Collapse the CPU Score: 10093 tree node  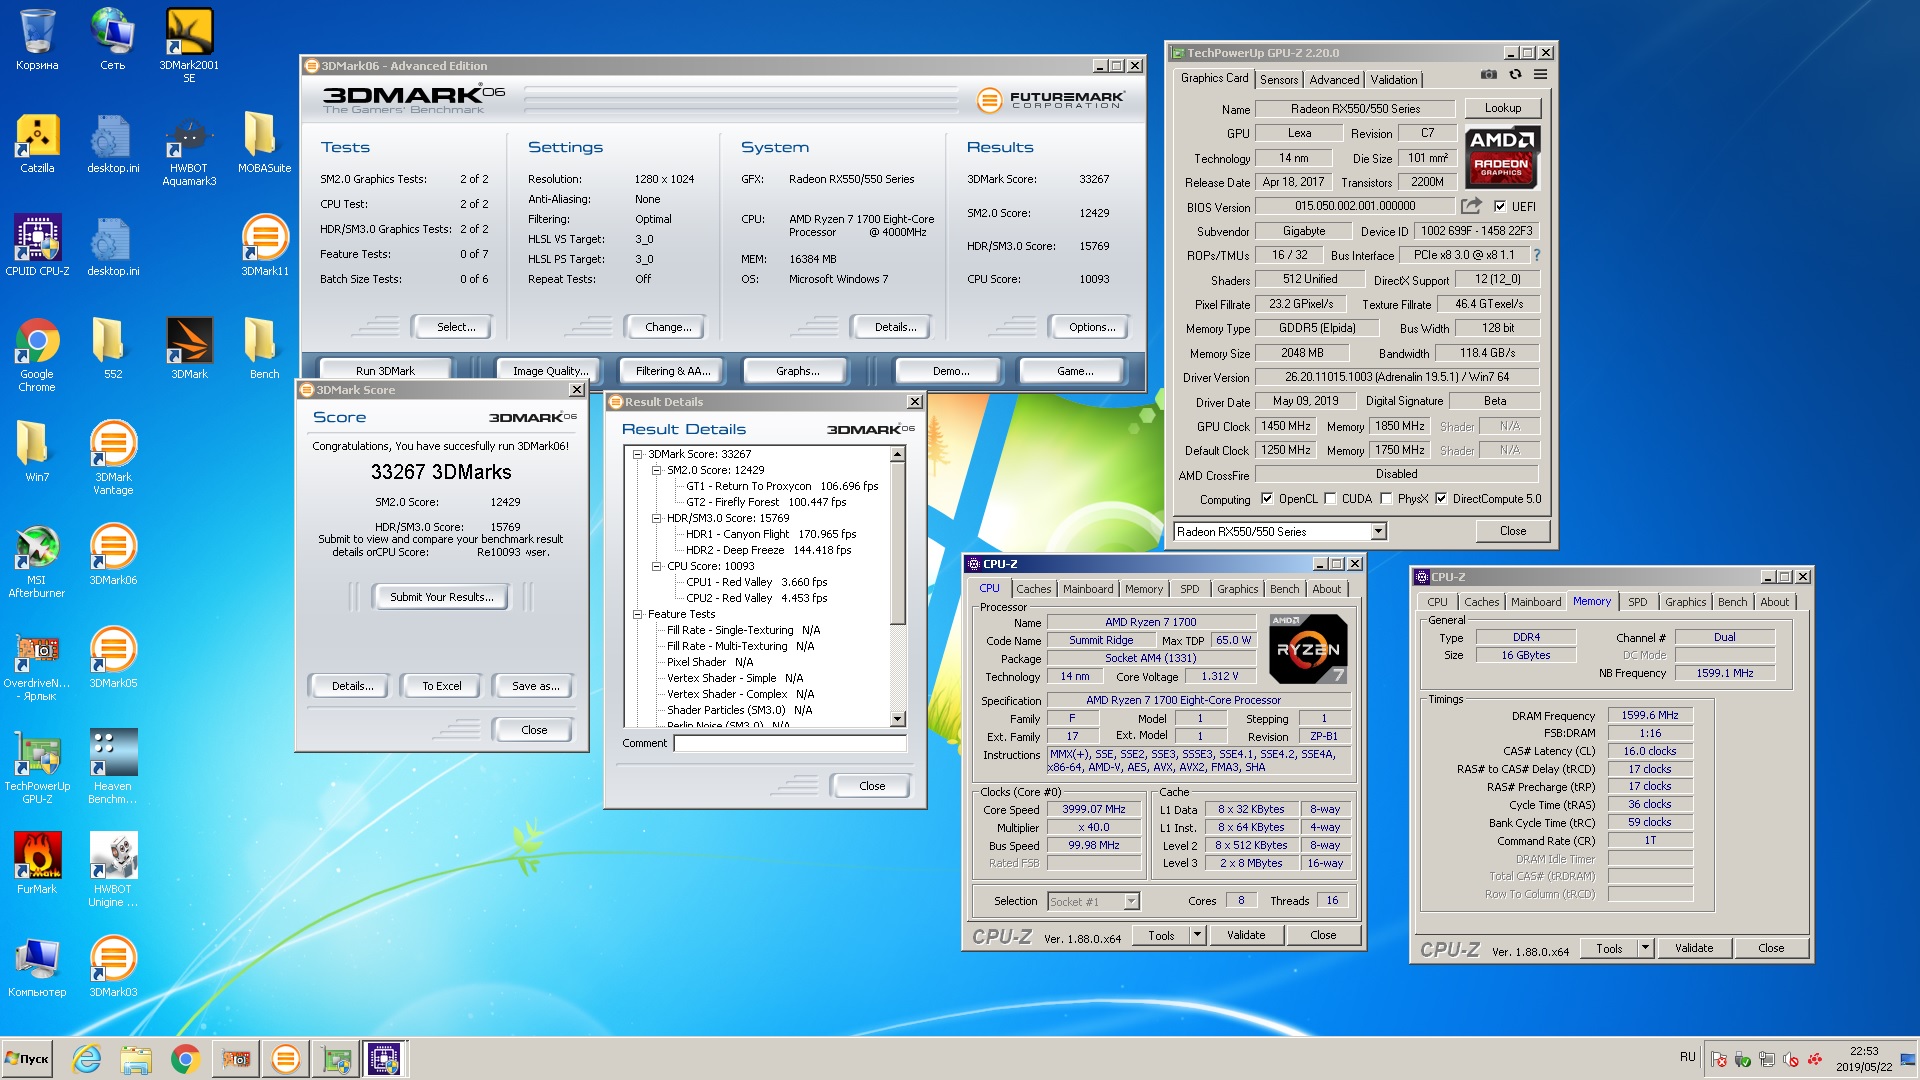[x=656, y=566]
